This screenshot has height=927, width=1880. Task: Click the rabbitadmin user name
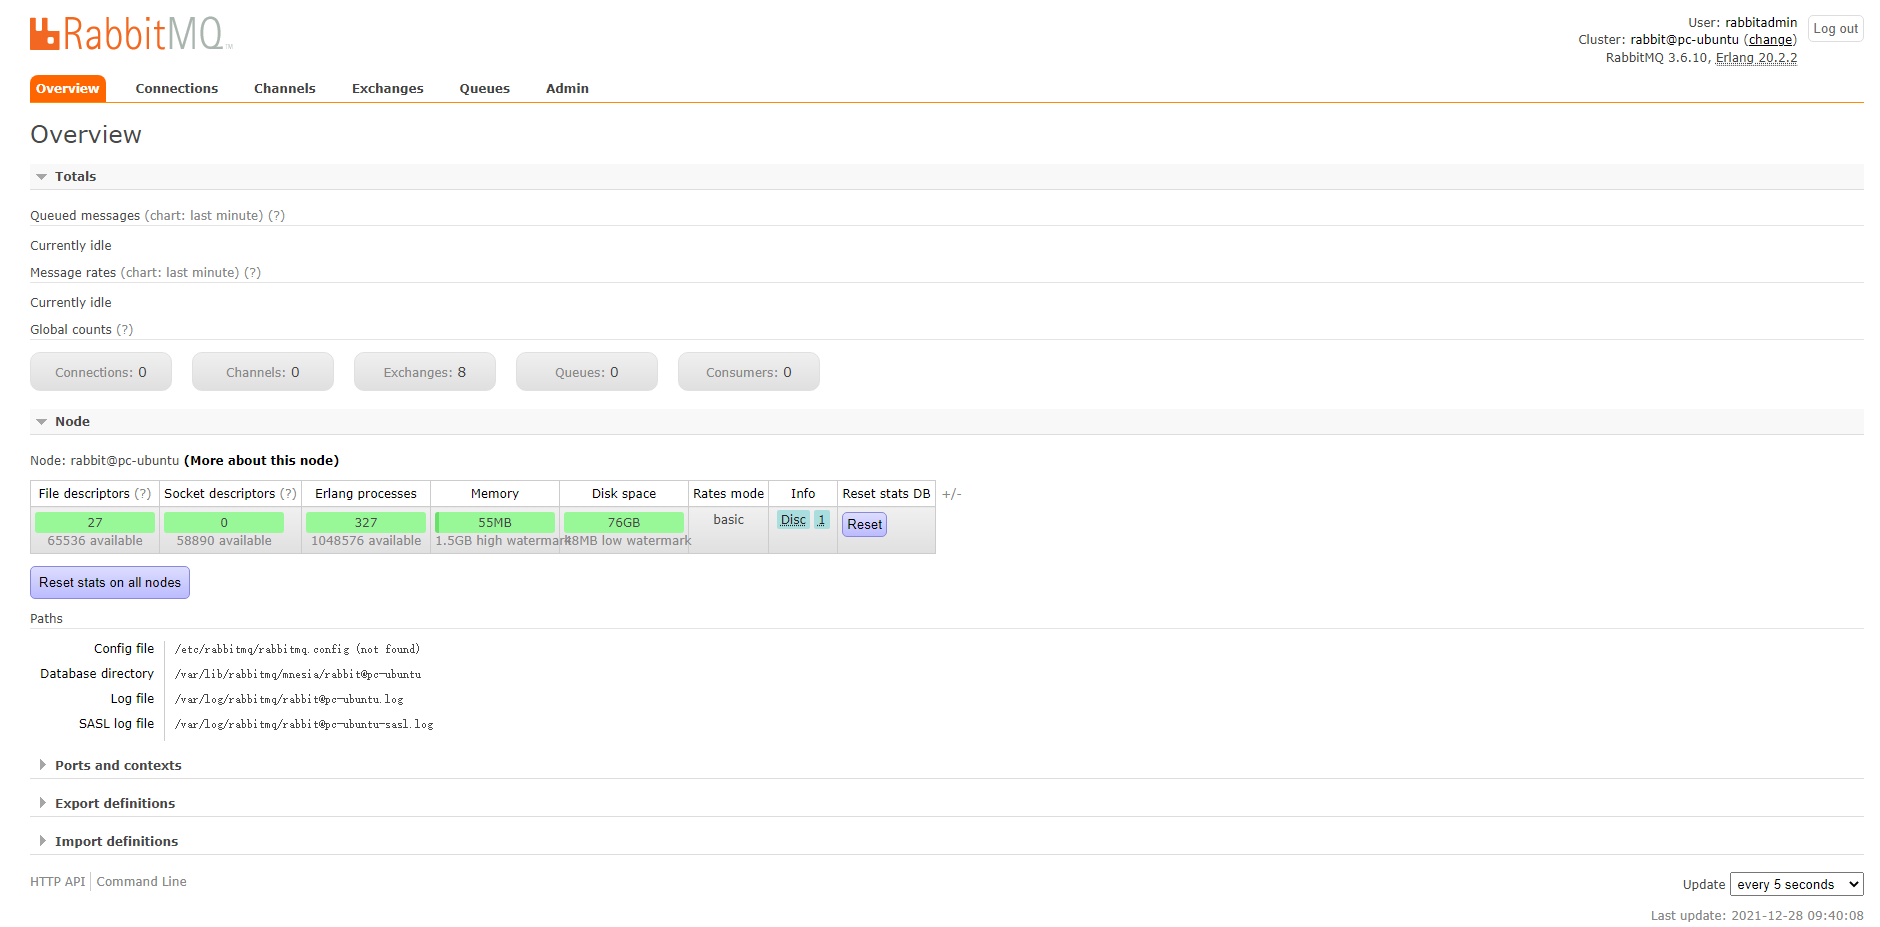1761,23
